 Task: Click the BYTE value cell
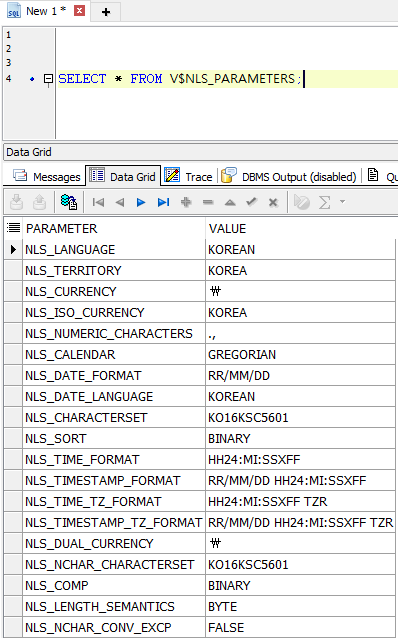300,607
